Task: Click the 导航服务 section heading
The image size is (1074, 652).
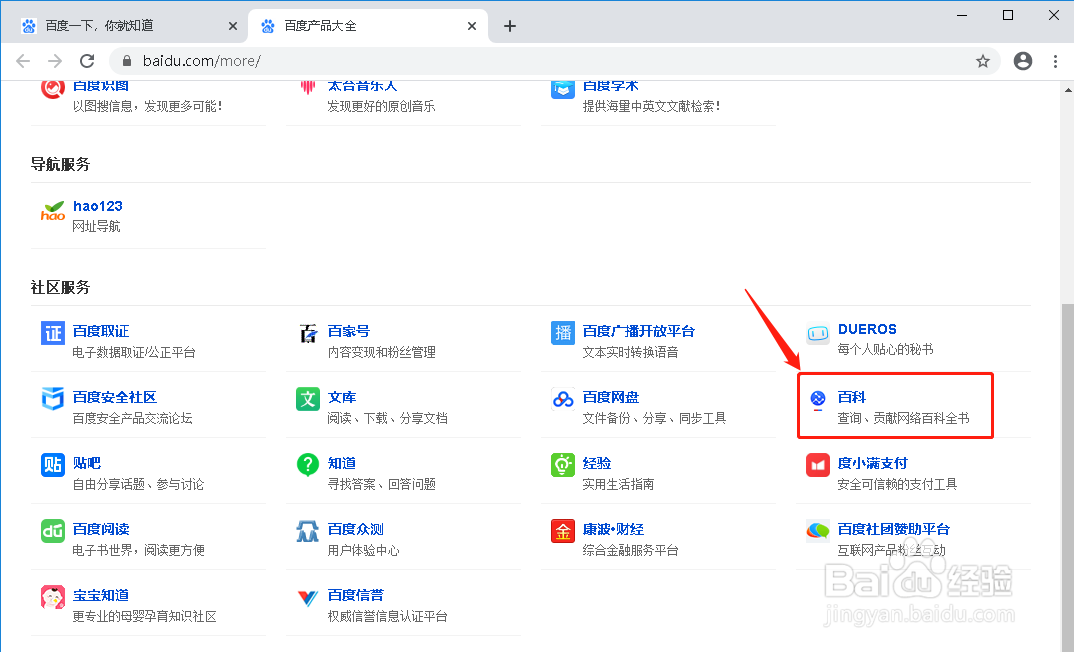Action: (x=60, y=164)
